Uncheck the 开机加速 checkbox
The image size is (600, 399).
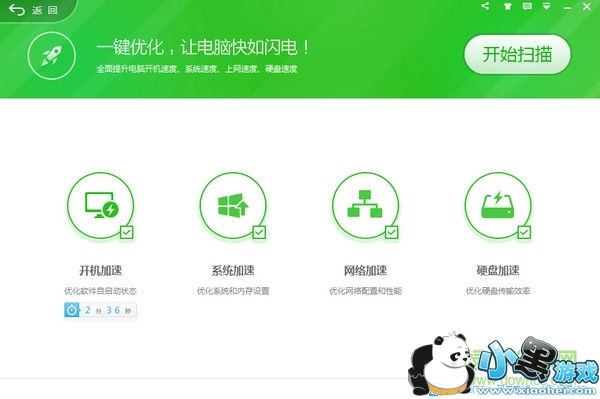pos(127,232)
